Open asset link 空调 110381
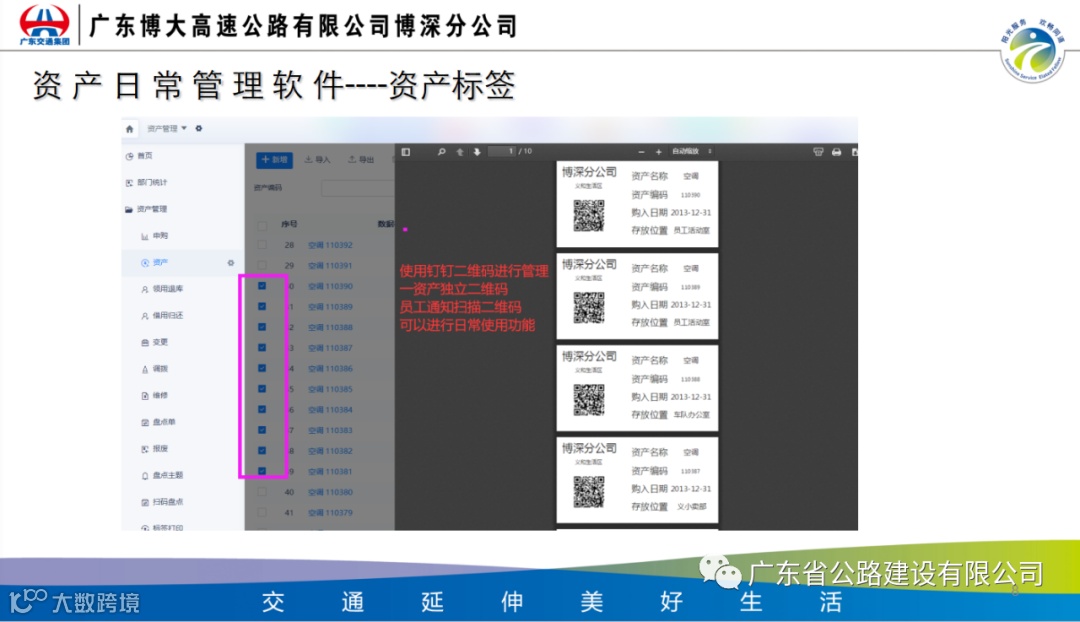 330,472
